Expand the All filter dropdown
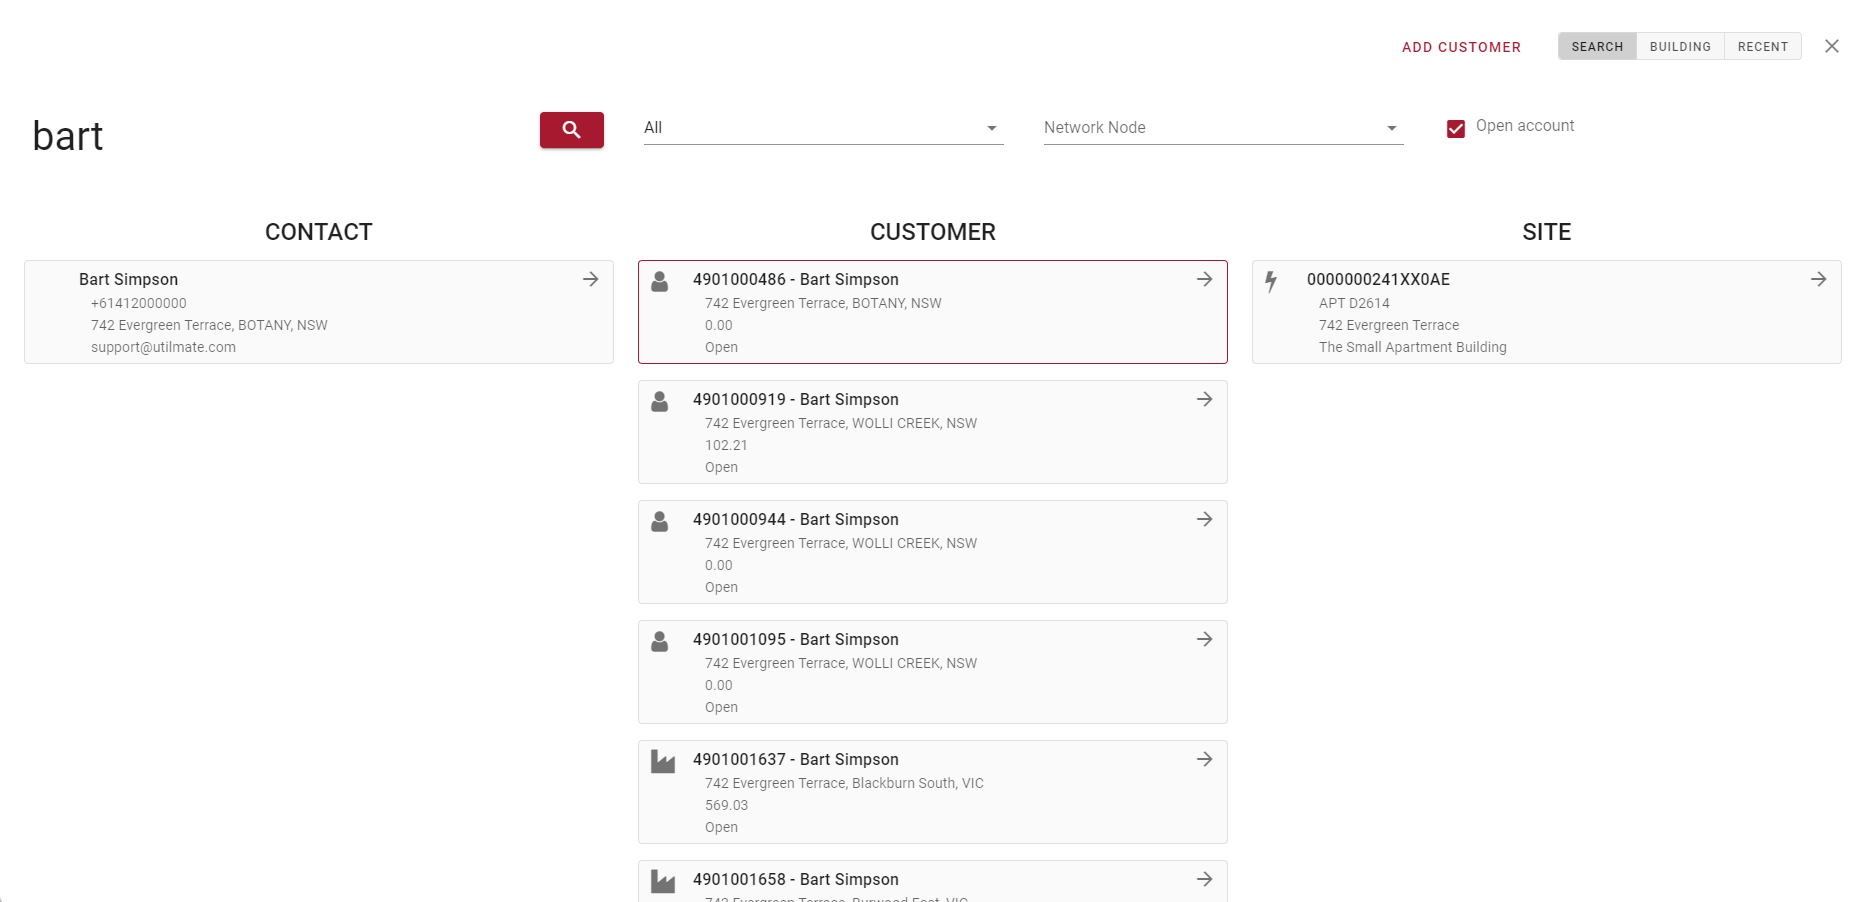This screenshot has width=1864, height=902. pyautogui.click(x=824, y=128)
